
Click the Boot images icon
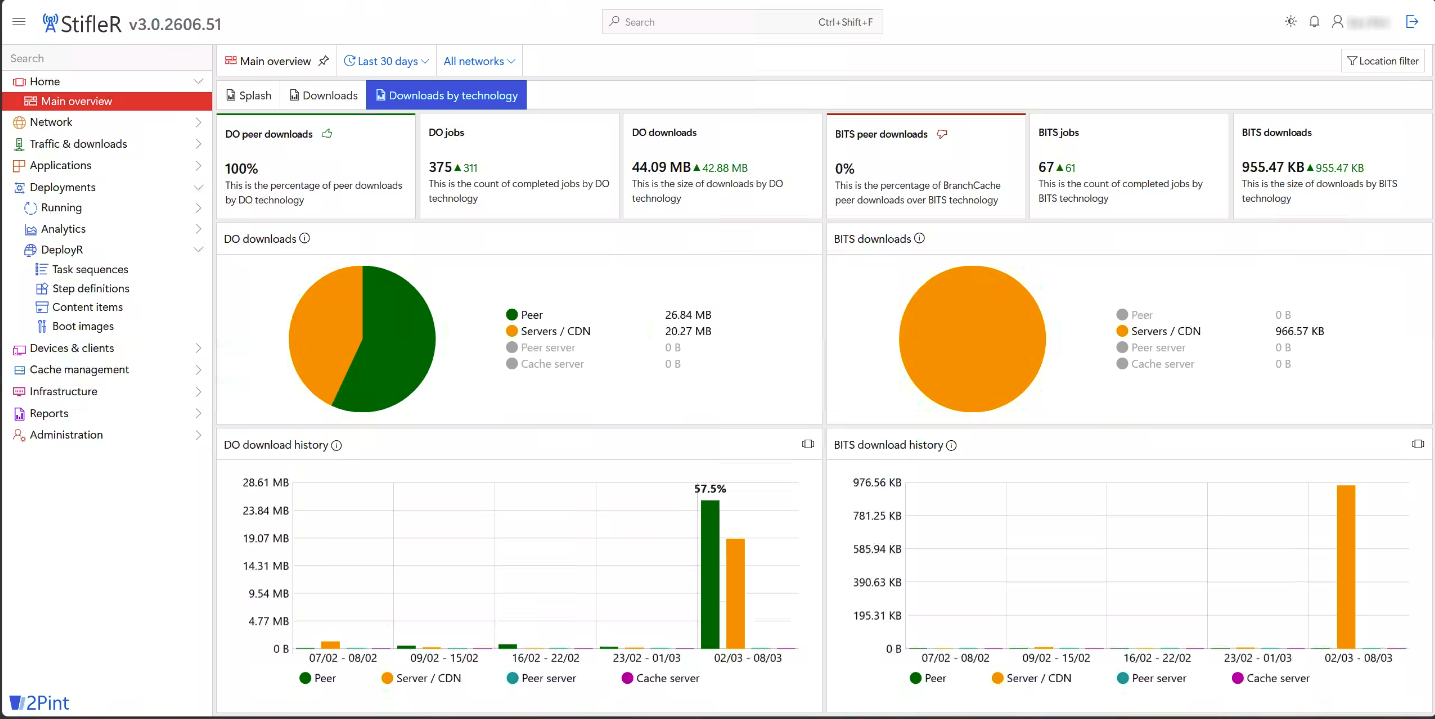click(42, 326)
